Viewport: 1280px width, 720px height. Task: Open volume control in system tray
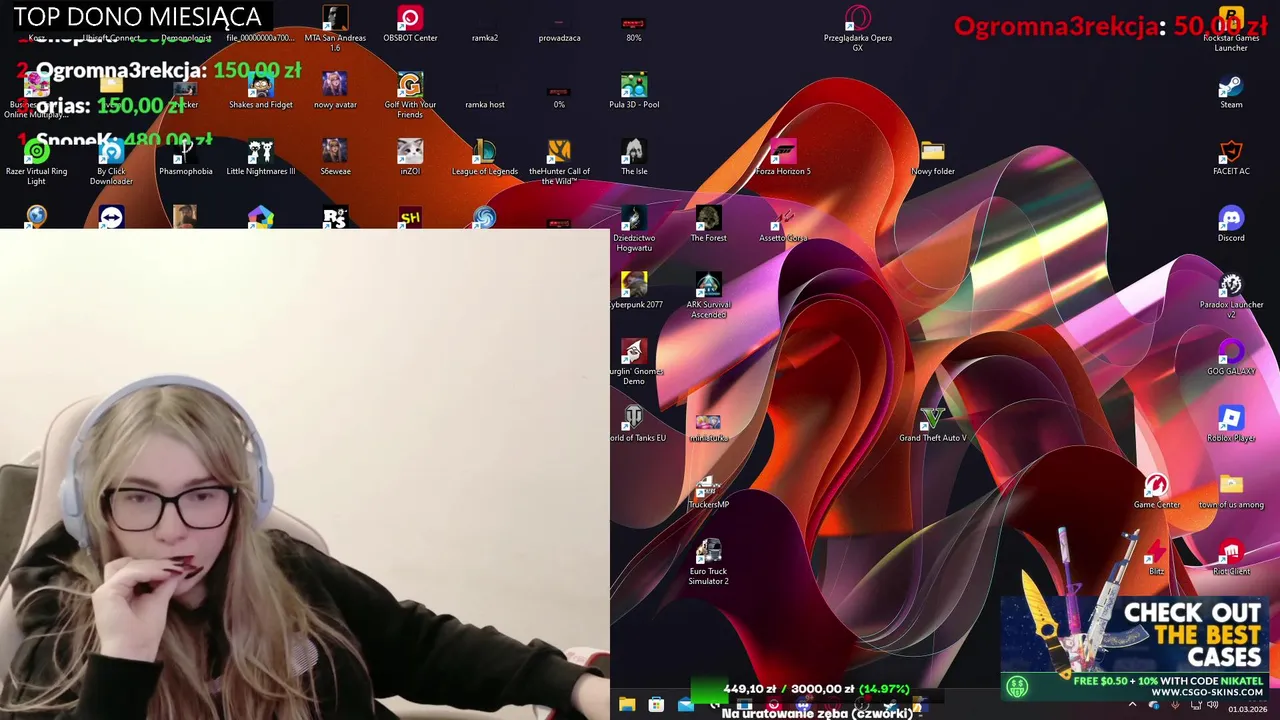pos(1212,705)
